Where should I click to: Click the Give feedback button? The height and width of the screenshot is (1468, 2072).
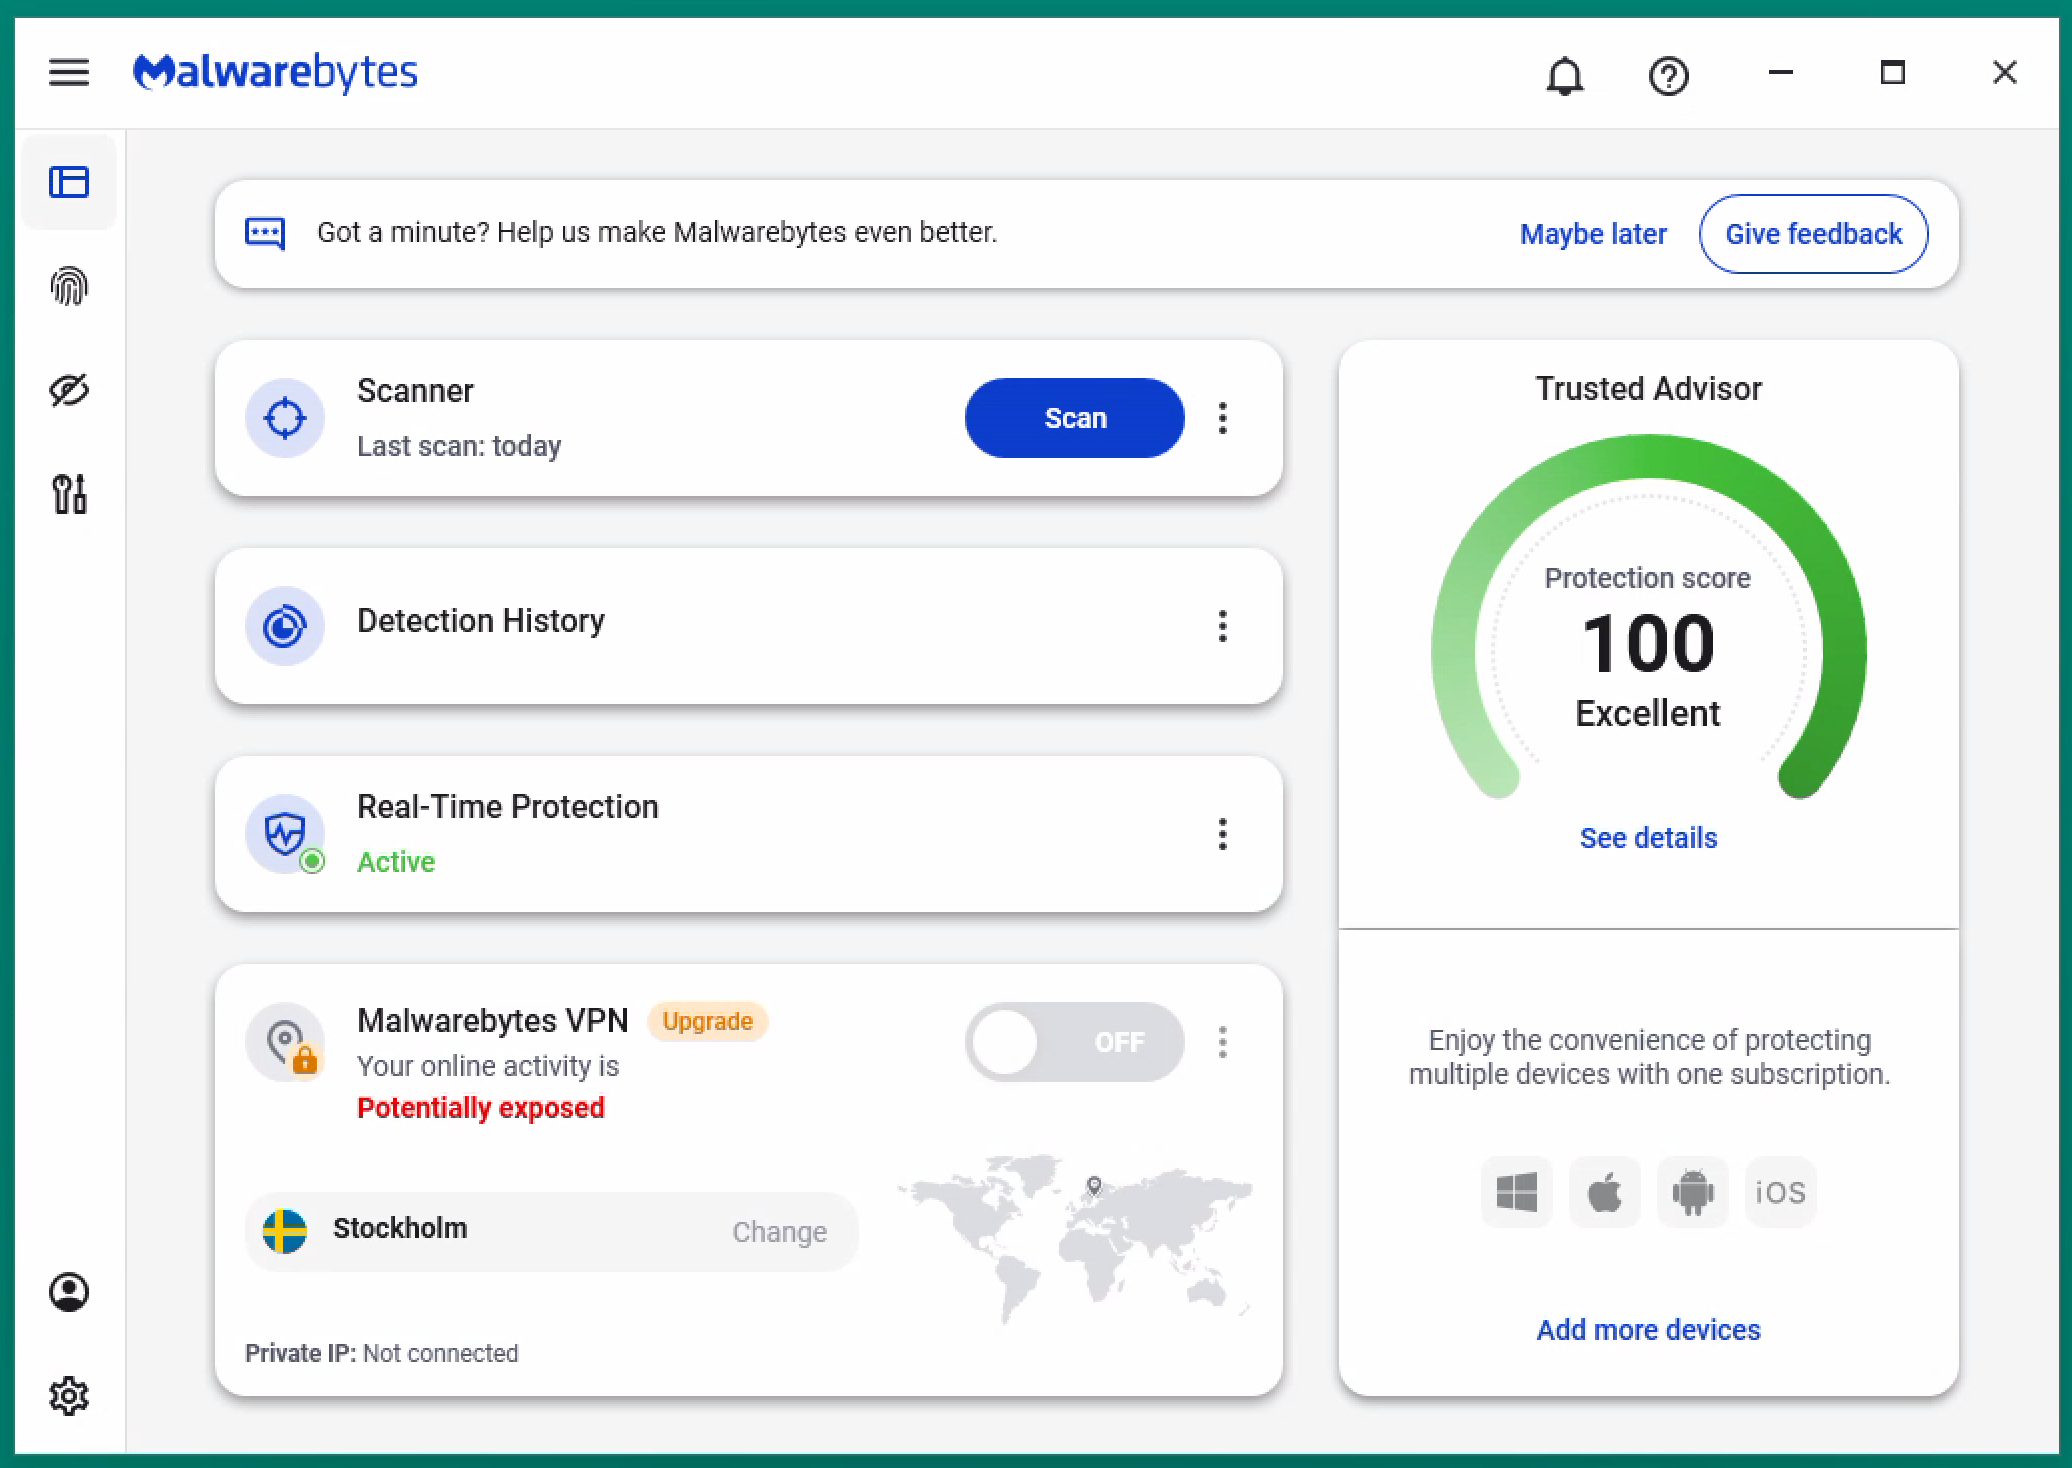[x=1813, y=234]
